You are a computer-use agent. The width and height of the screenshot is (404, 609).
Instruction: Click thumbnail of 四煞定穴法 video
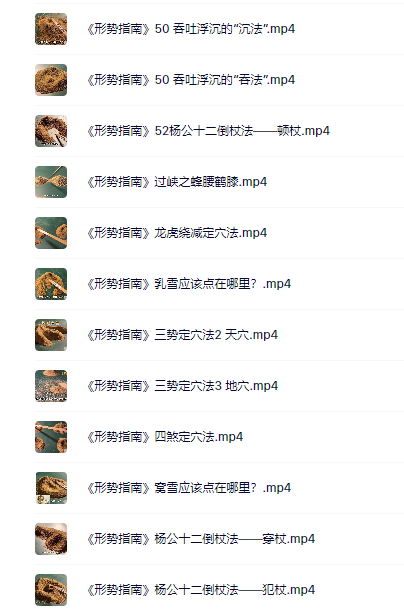point(51,437)
